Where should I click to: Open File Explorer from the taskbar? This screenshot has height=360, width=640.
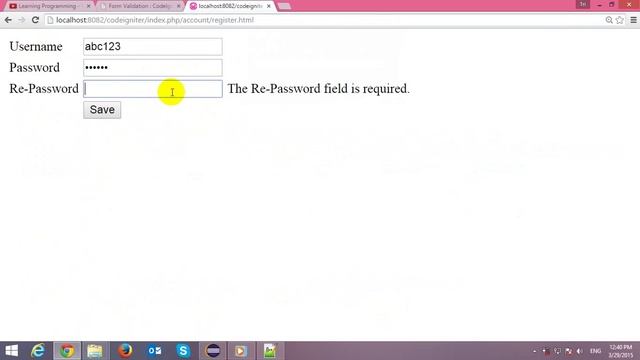point(95,351)
